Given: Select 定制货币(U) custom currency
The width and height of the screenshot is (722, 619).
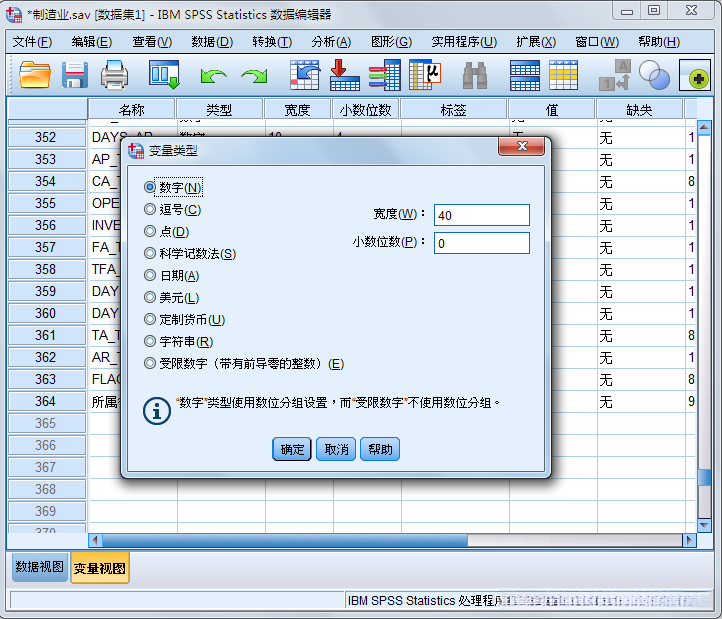Looking at the screenshot, I should click(150, 319).
